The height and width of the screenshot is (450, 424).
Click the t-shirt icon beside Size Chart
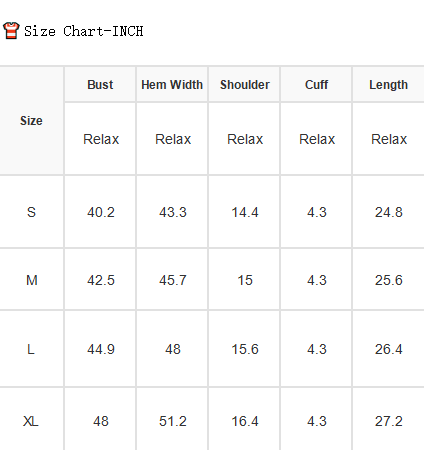point(11,31)
